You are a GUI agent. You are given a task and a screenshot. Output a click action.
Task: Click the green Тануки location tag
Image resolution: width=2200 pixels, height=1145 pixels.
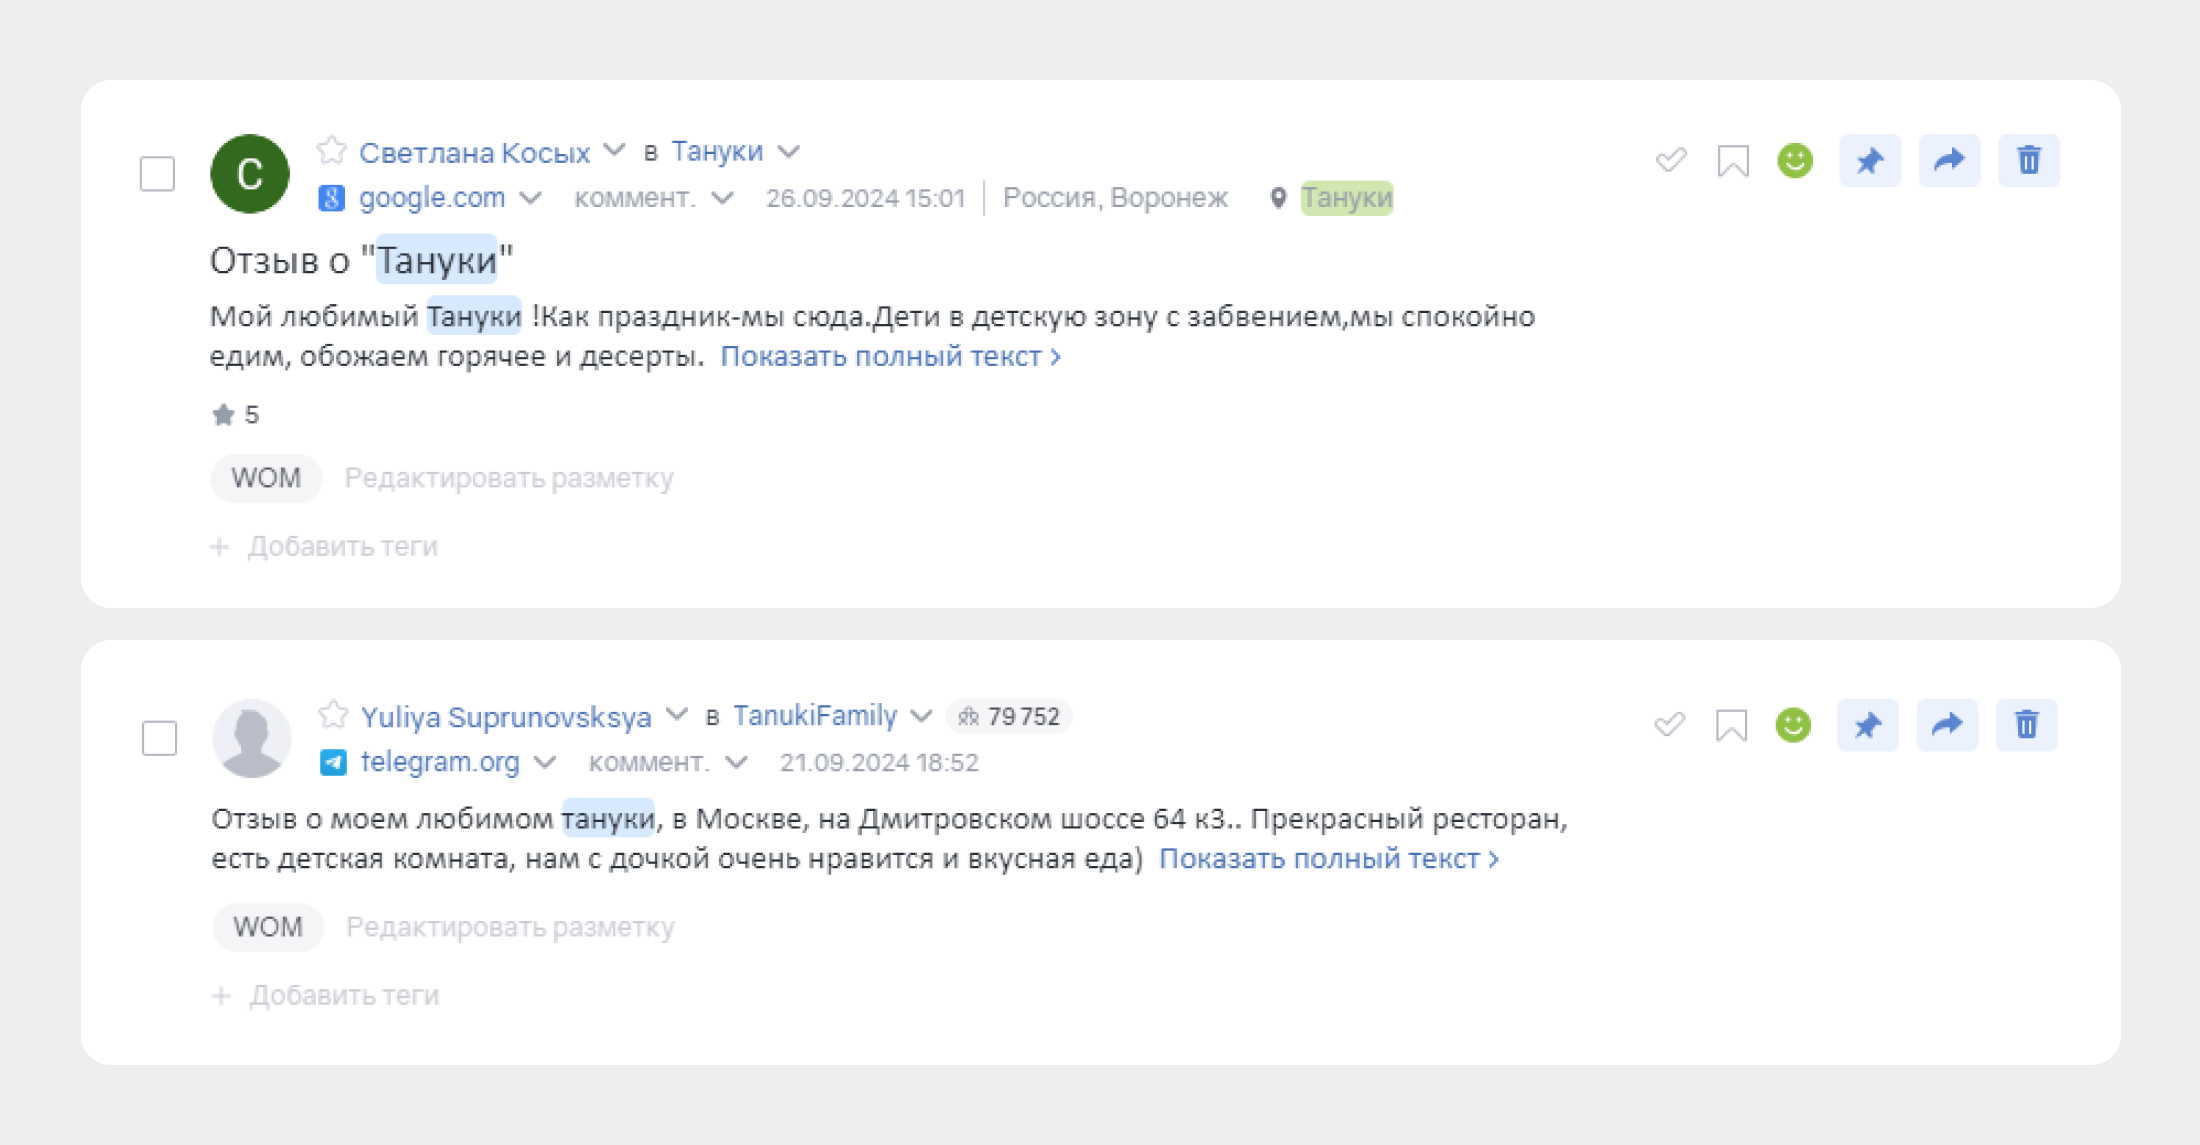[x=1346, y=198]
